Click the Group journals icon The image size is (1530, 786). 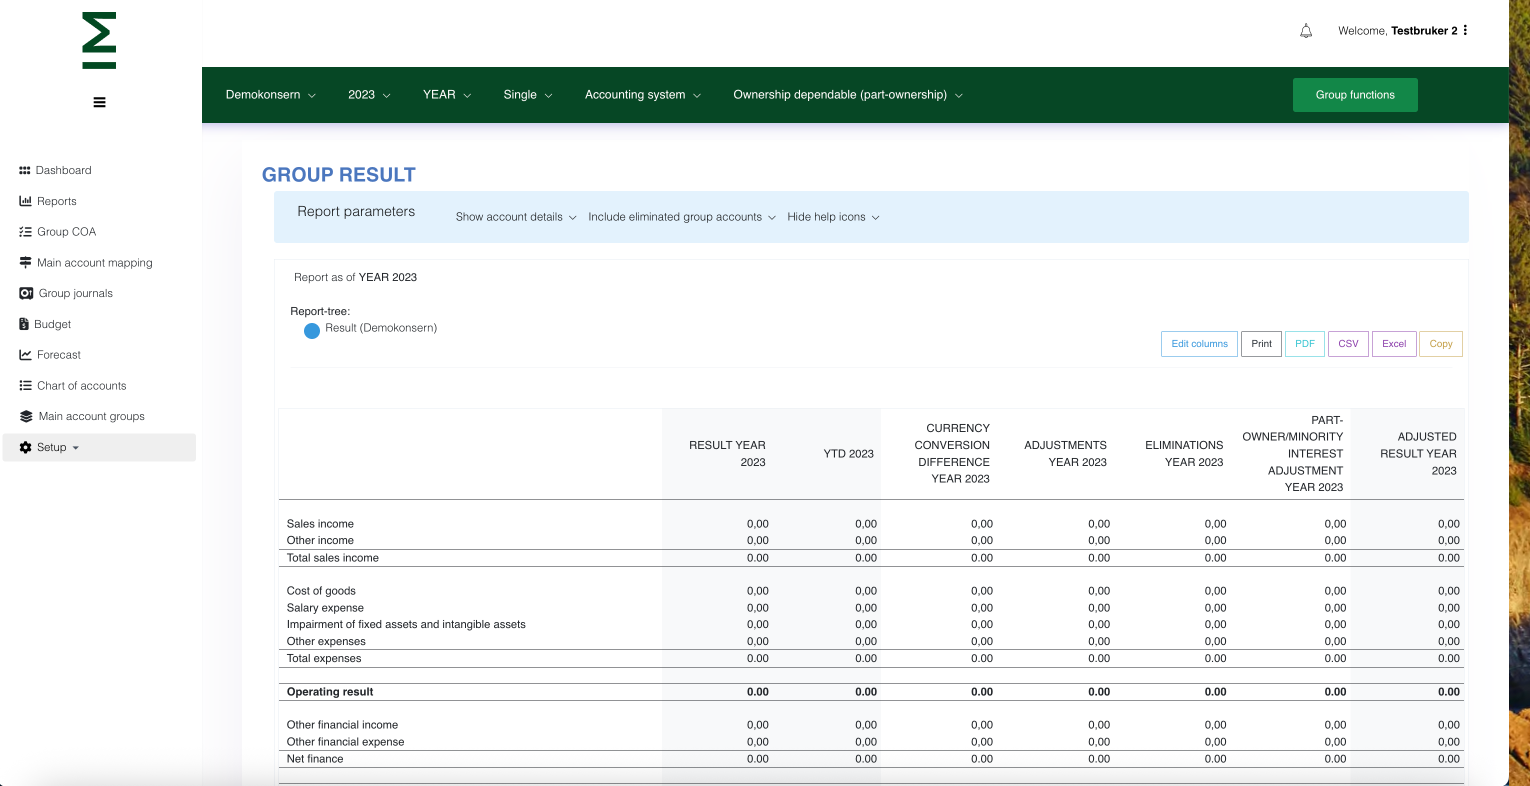26,293
